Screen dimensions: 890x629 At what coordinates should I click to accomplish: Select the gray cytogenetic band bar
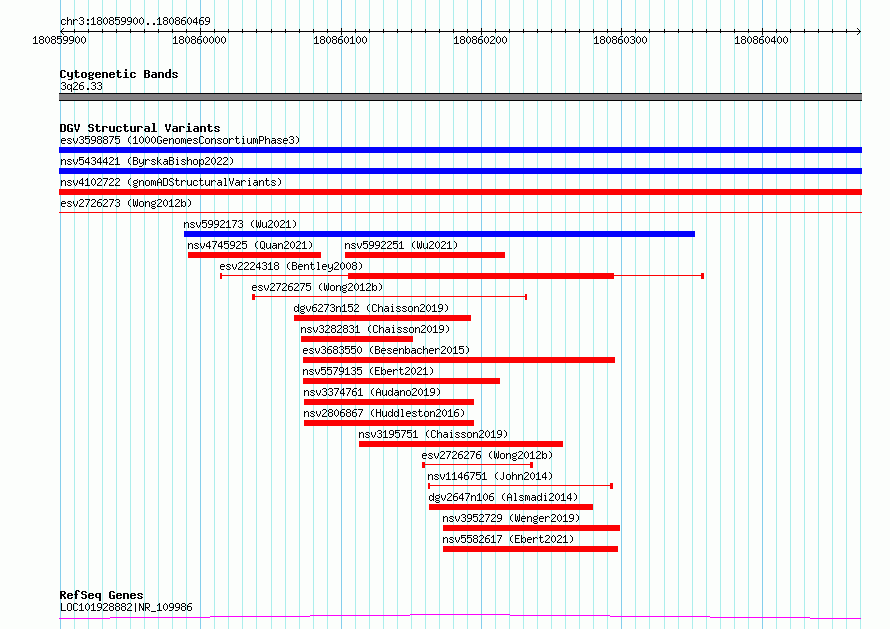[x=460, y=97]
